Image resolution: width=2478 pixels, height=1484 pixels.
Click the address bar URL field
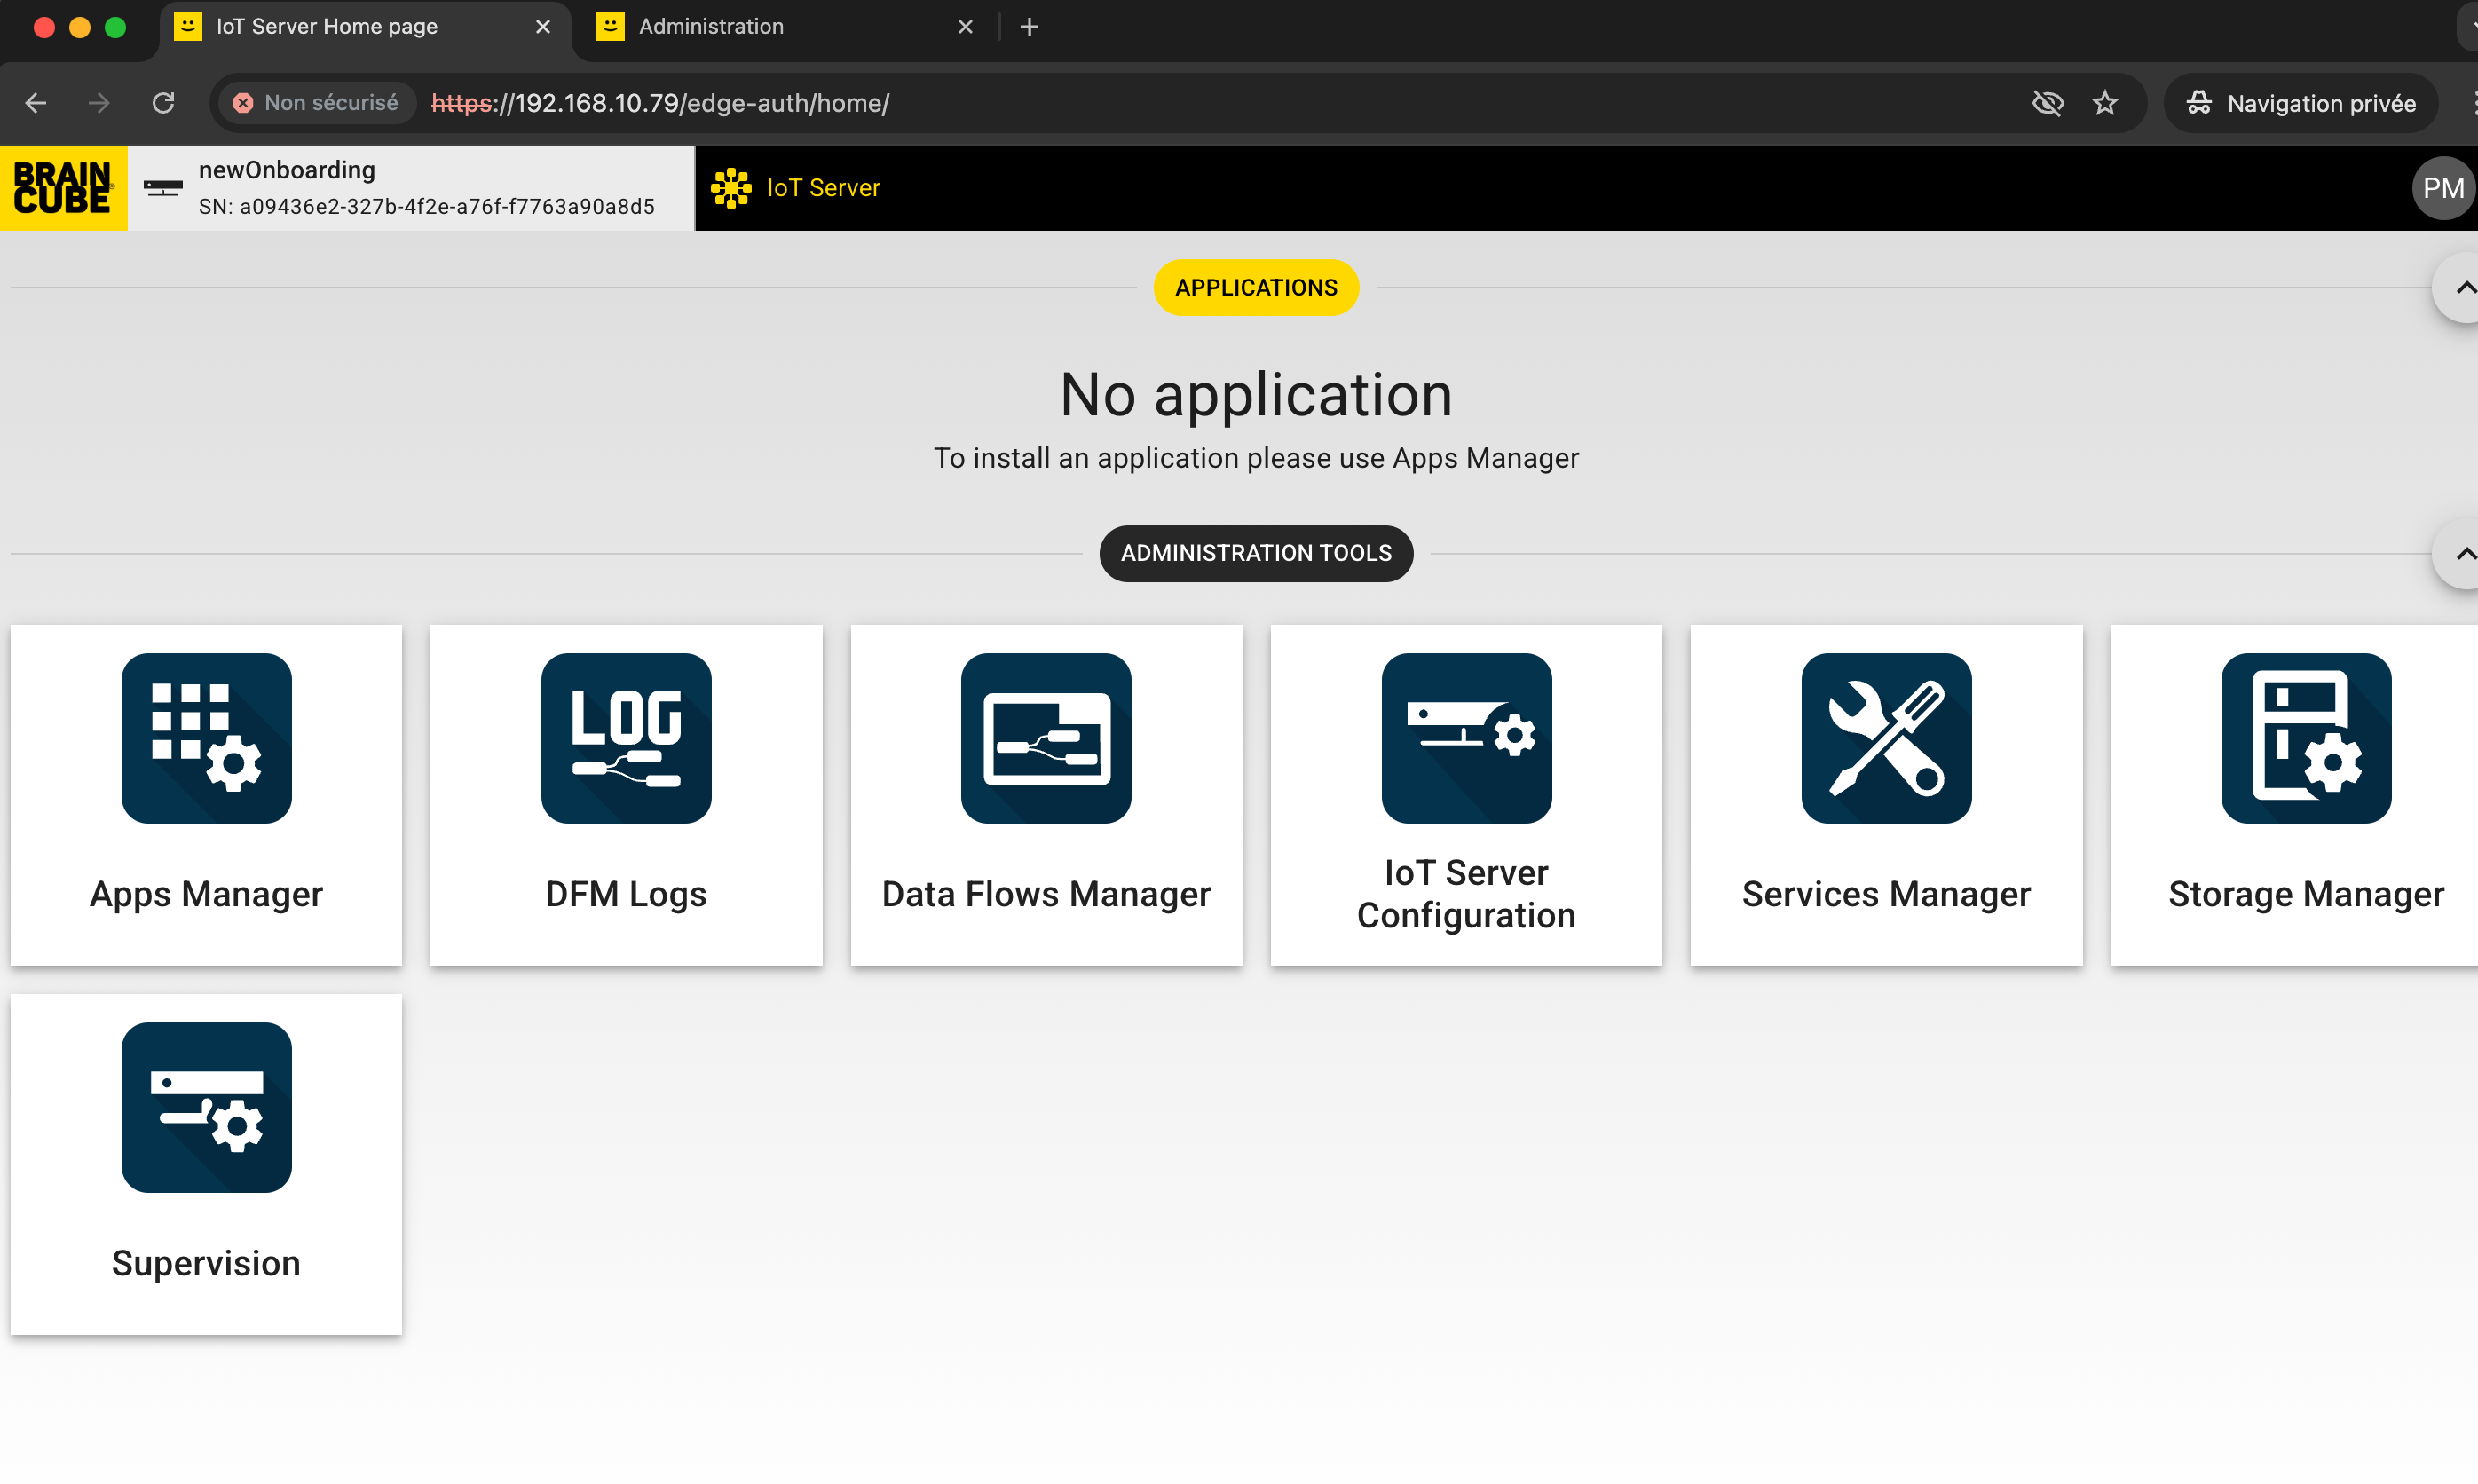(1210, 103)
